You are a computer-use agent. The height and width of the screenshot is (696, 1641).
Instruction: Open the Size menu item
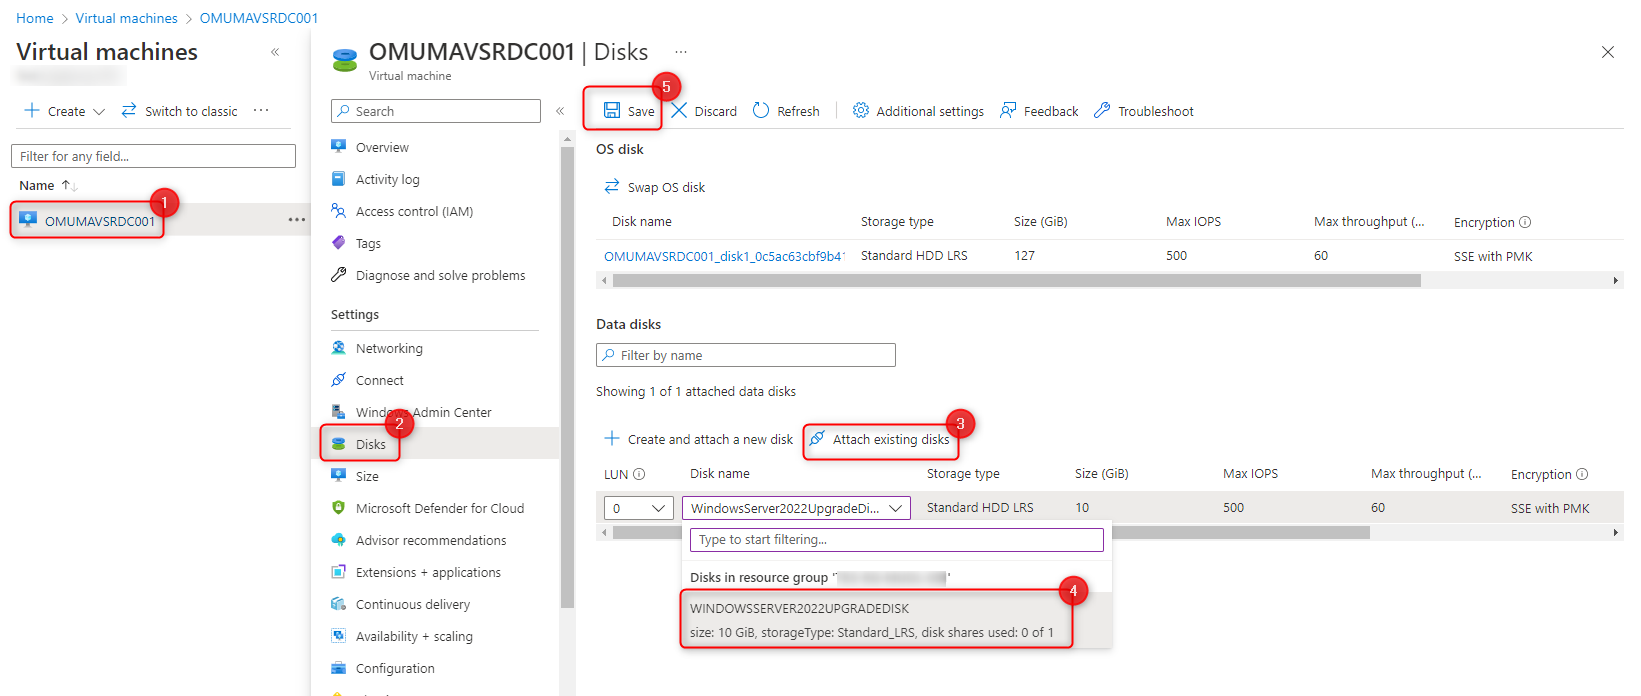tap(367, 476)
